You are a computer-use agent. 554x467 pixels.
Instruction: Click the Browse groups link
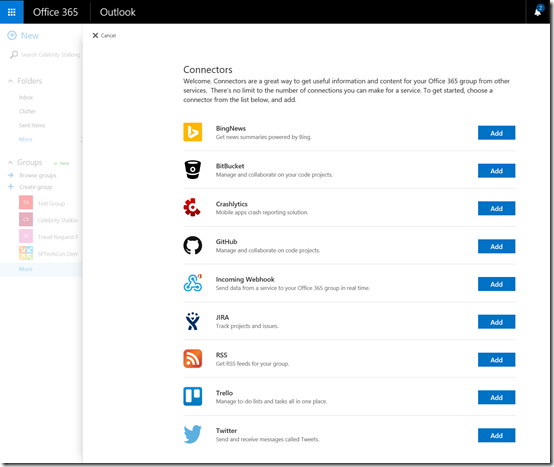38,175
